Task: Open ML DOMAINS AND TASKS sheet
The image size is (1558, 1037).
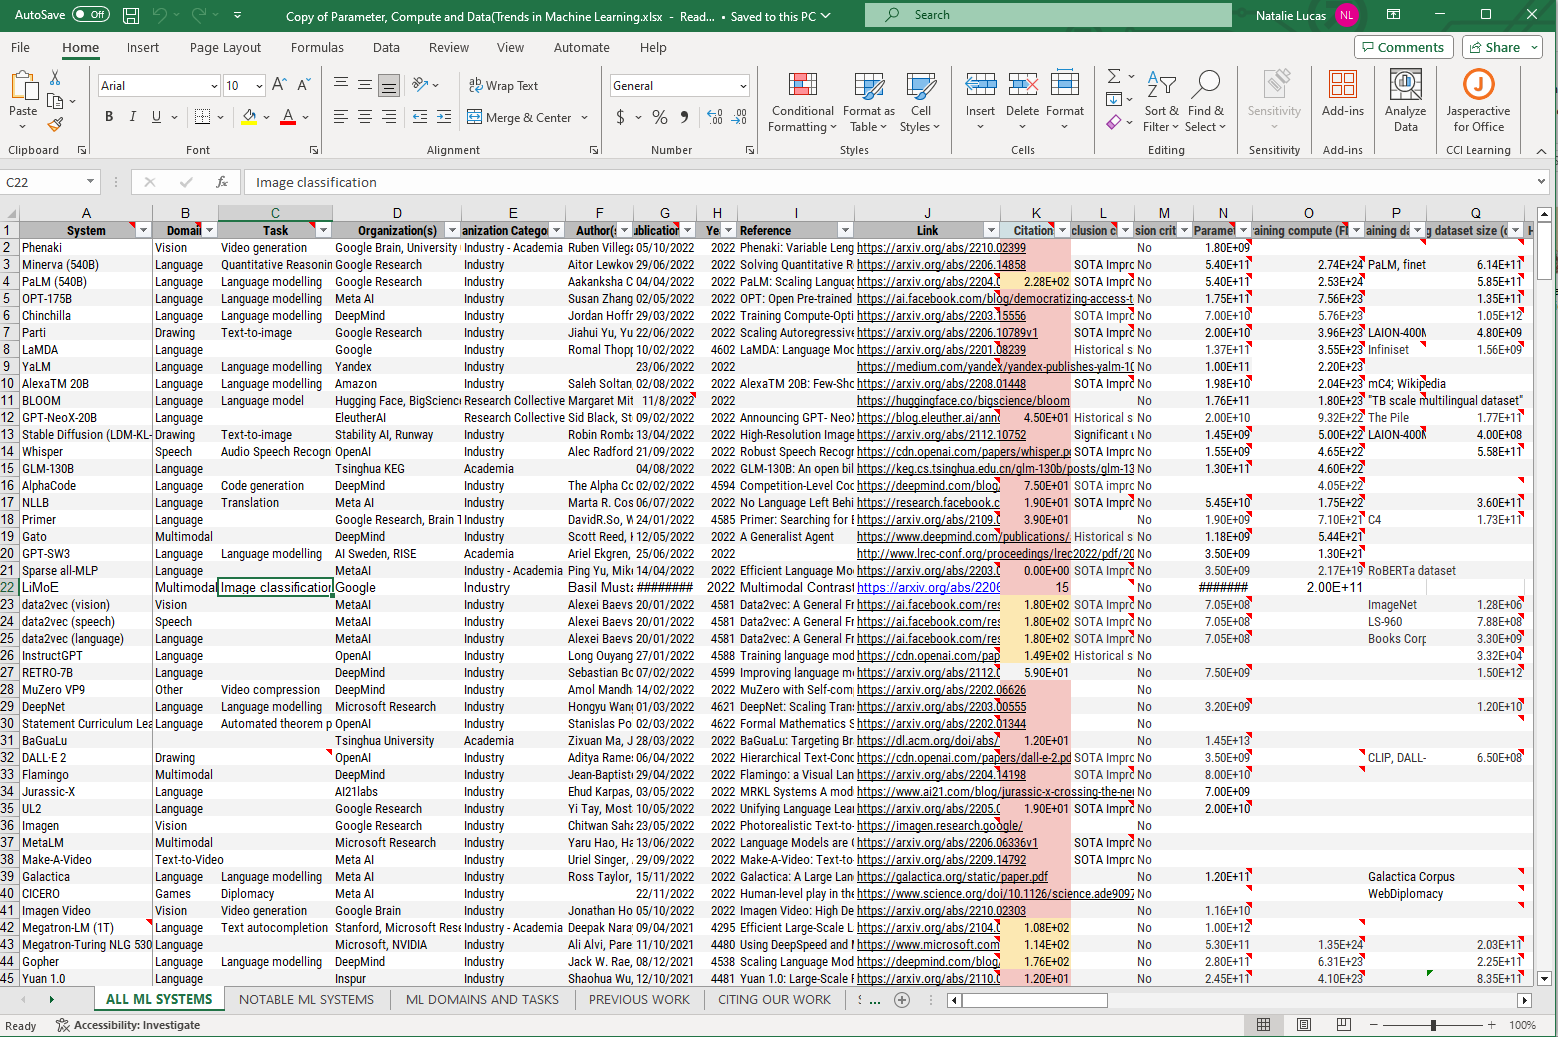Action: point(482,1000)
